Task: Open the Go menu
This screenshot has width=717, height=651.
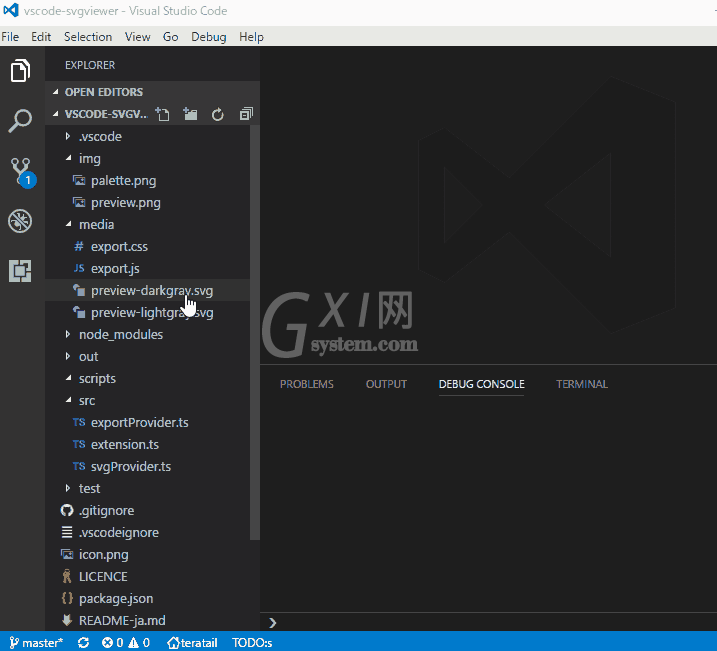Action: tap(171, 37)
